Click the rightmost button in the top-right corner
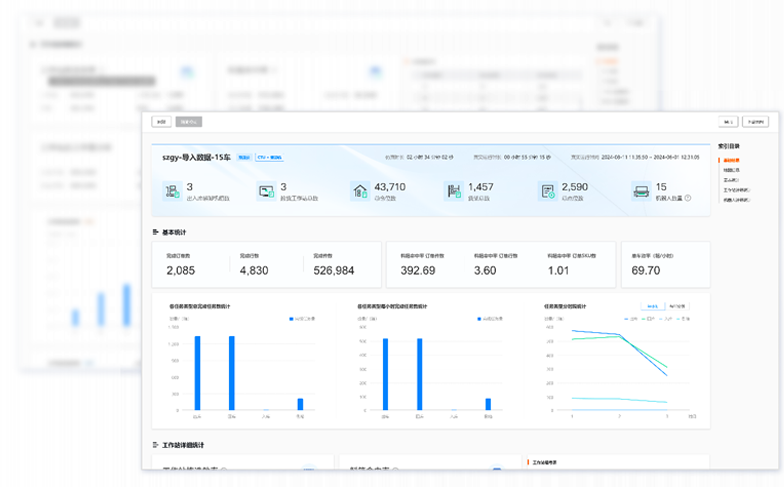 [755, 122]
